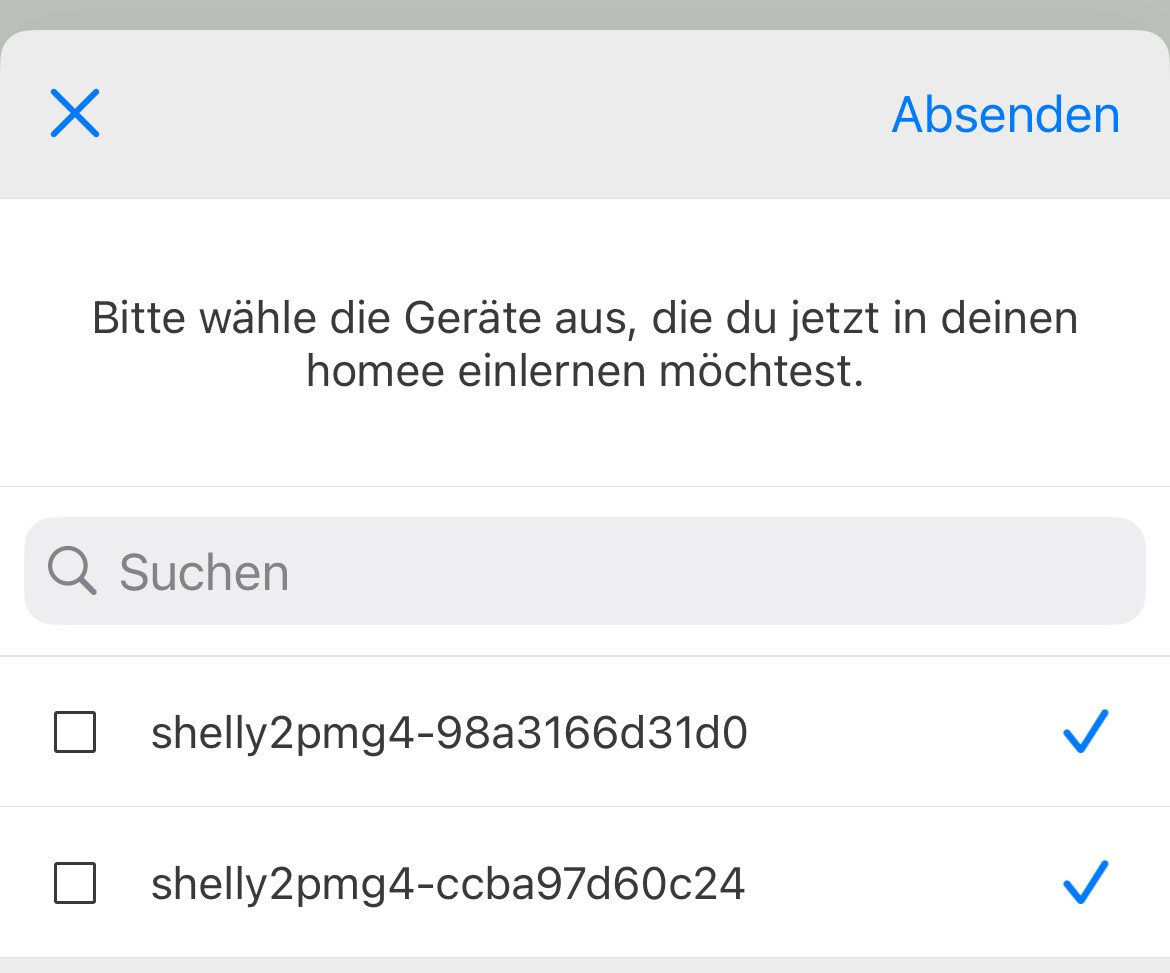The image size is (1170, 973).
Task: Tap the Absenden button
Action: (1005, 115)
